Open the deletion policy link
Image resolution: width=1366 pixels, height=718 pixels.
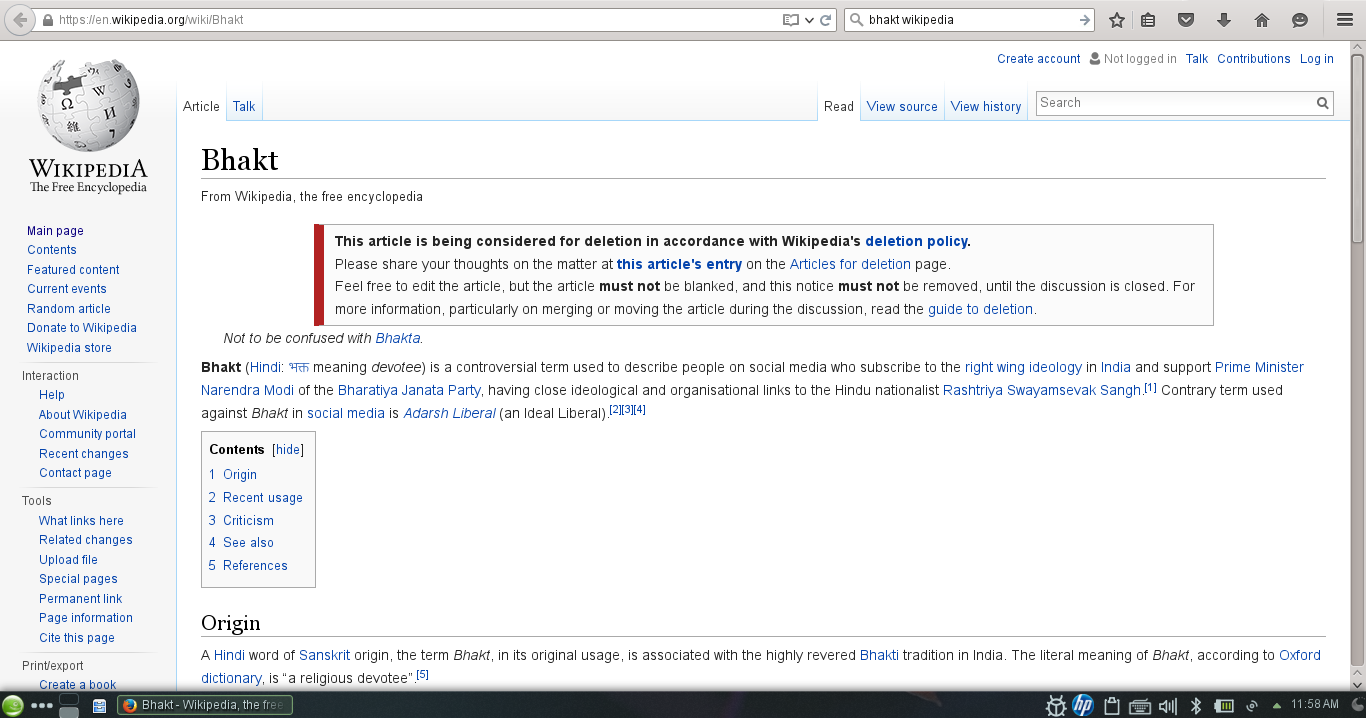click(916, 241)
